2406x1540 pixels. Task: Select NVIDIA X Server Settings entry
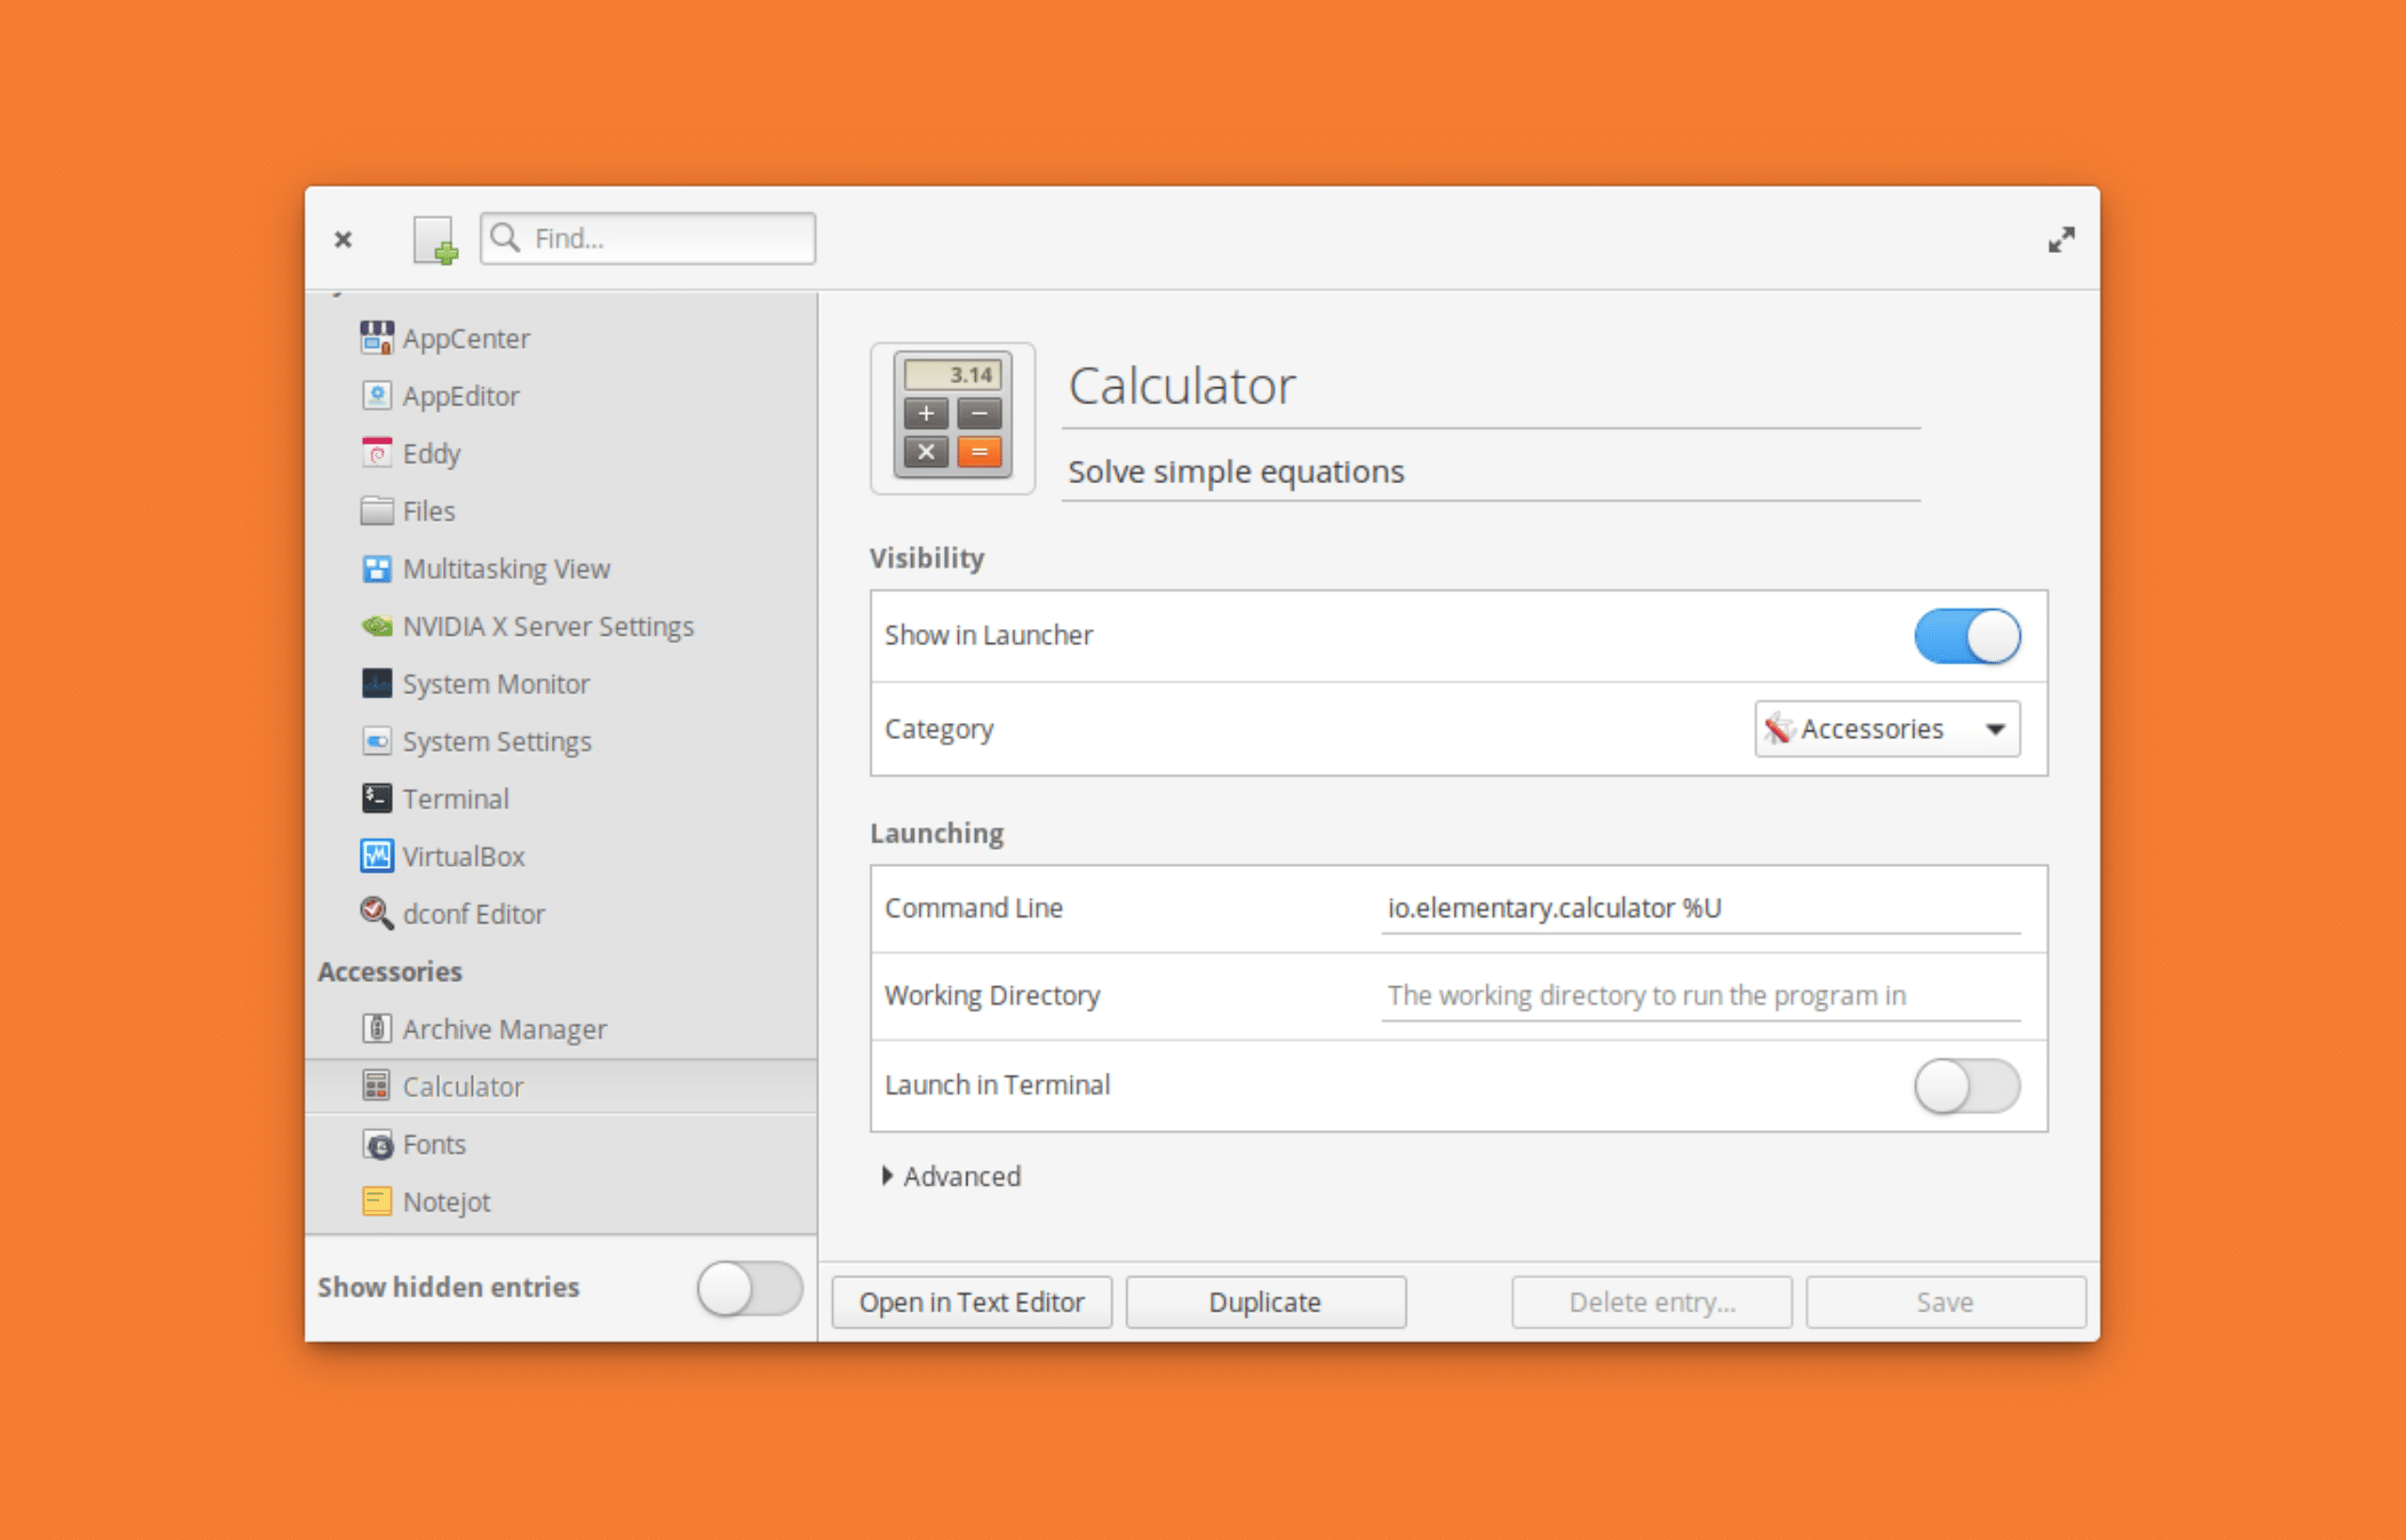[x=561, y=626]
